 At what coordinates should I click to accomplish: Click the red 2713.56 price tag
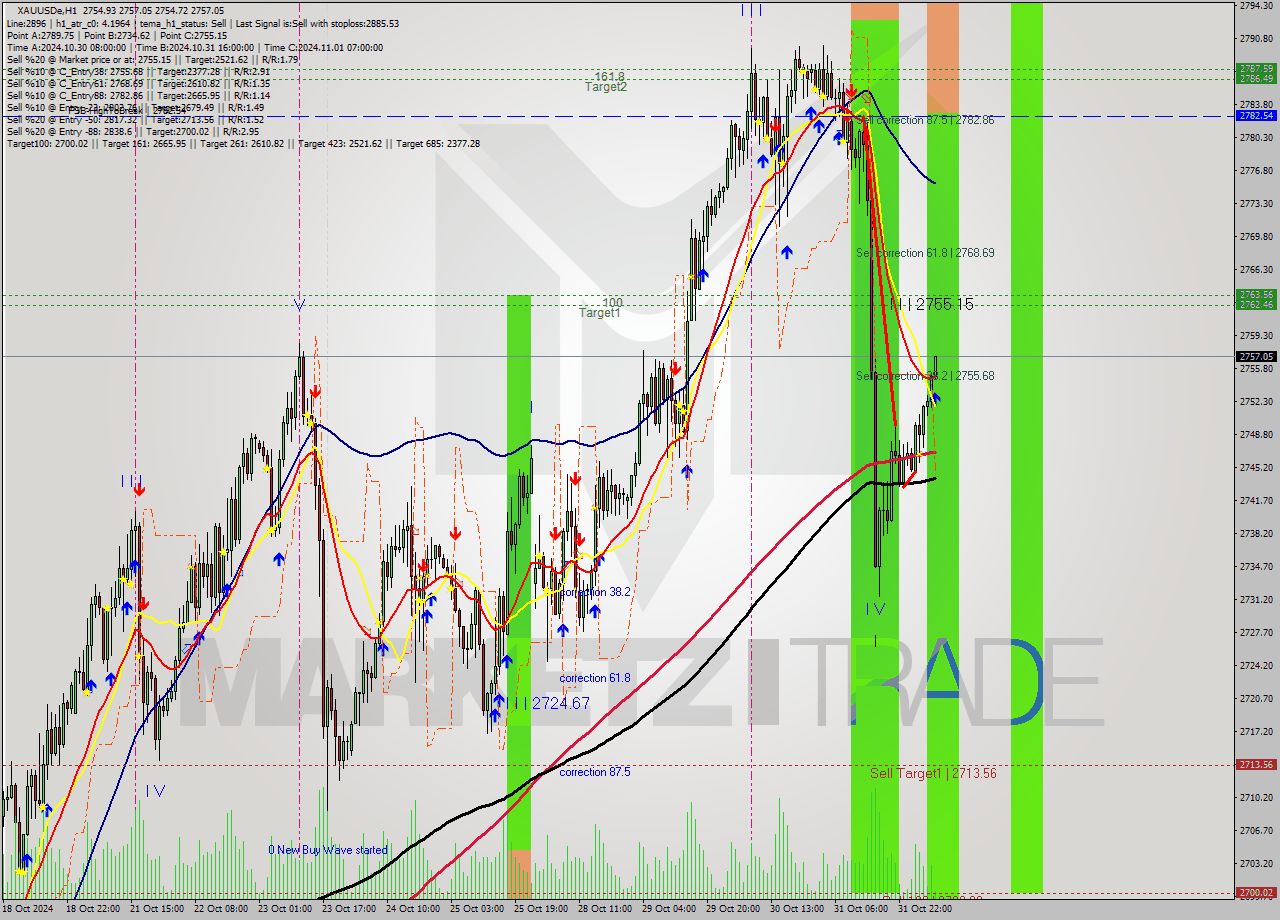point(1256,764)
